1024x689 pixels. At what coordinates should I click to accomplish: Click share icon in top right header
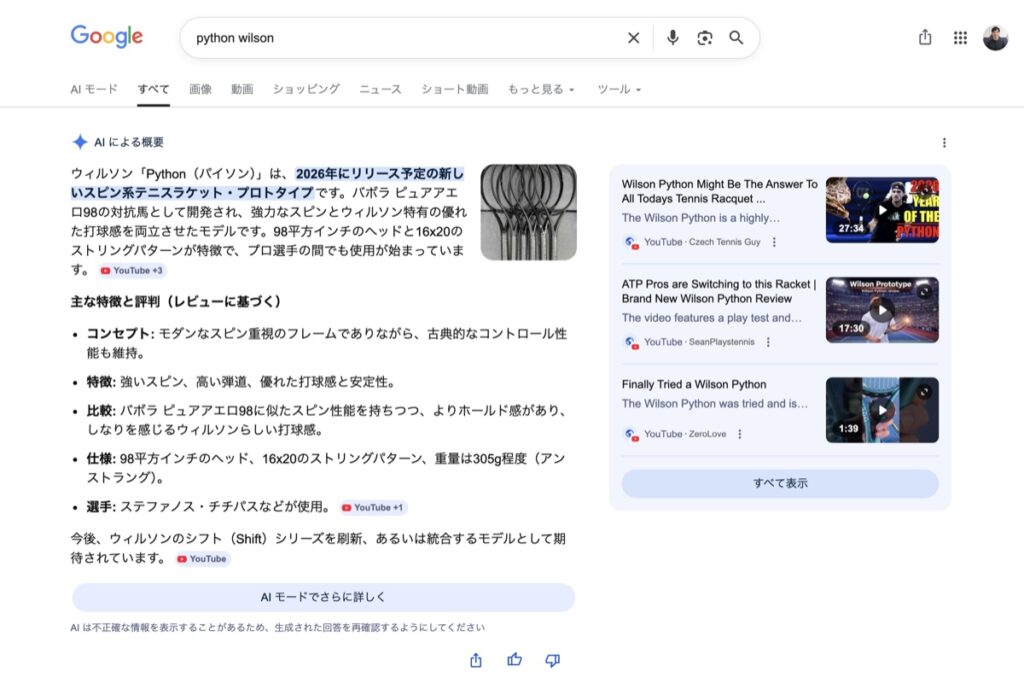[925, 37]
